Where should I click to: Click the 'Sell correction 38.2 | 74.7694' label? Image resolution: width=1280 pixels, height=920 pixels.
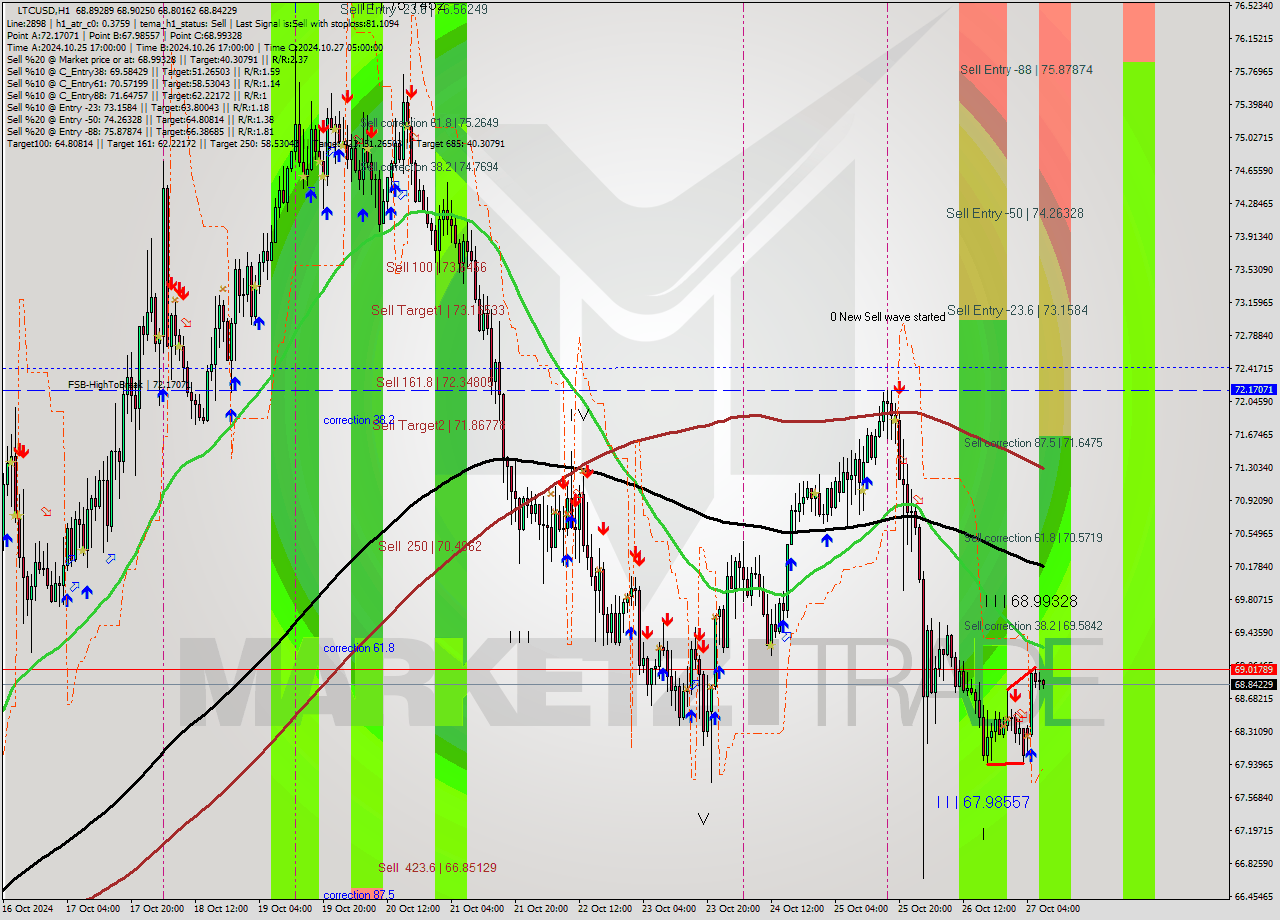430,167
